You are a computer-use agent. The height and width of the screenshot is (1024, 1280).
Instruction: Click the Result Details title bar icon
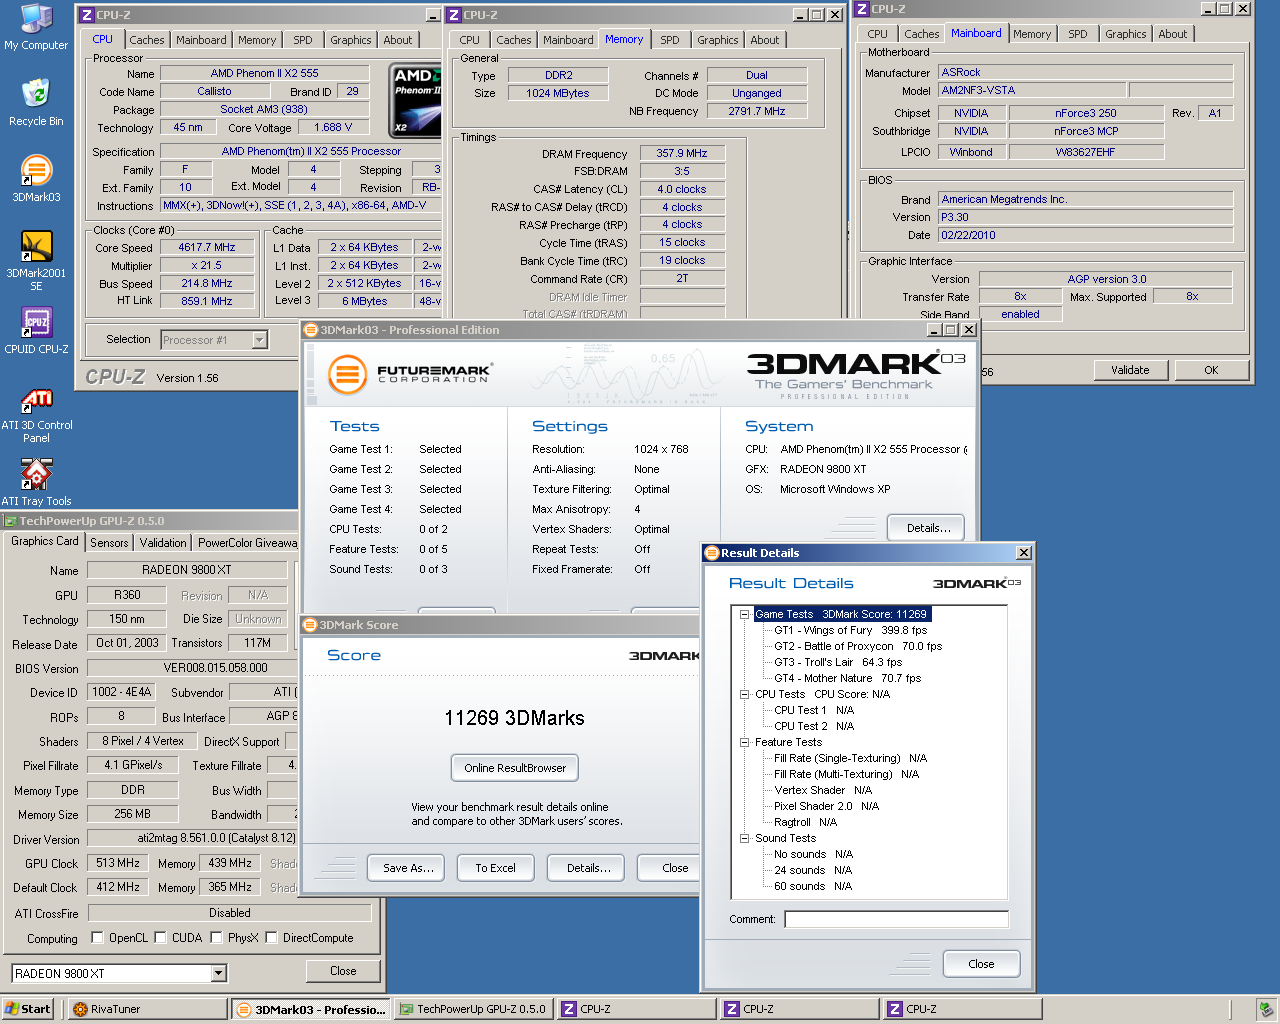(712, 553)
